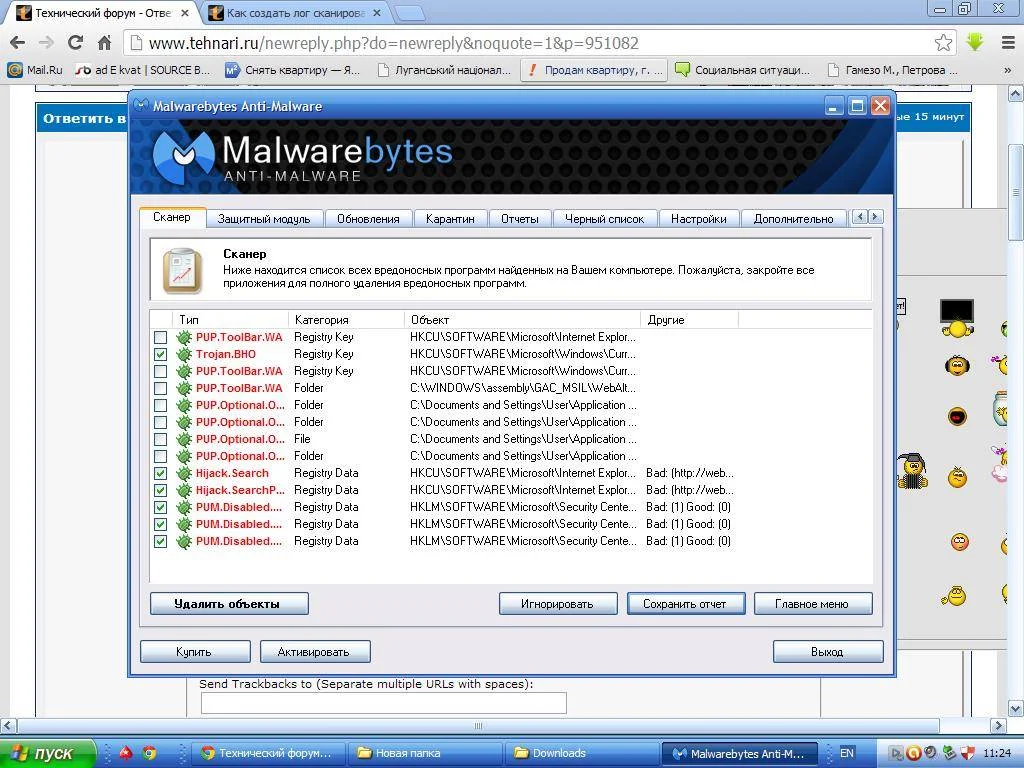Click the Игнорировать button
Image resolution: width=1024 pixels, height=768 pixels.
click(558, 603)
